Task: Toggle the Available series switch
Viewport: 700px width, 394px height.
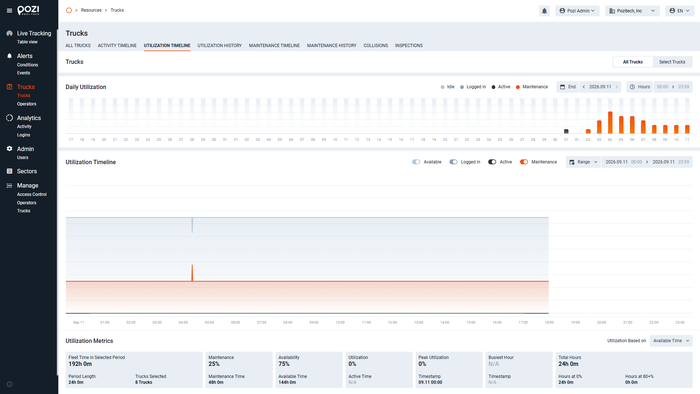Action: pos(416,162)
